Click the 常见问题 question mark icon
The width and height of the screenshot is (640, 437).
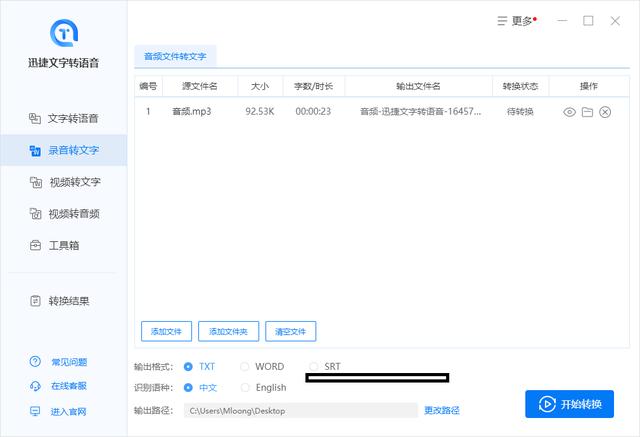click(35, 361)
